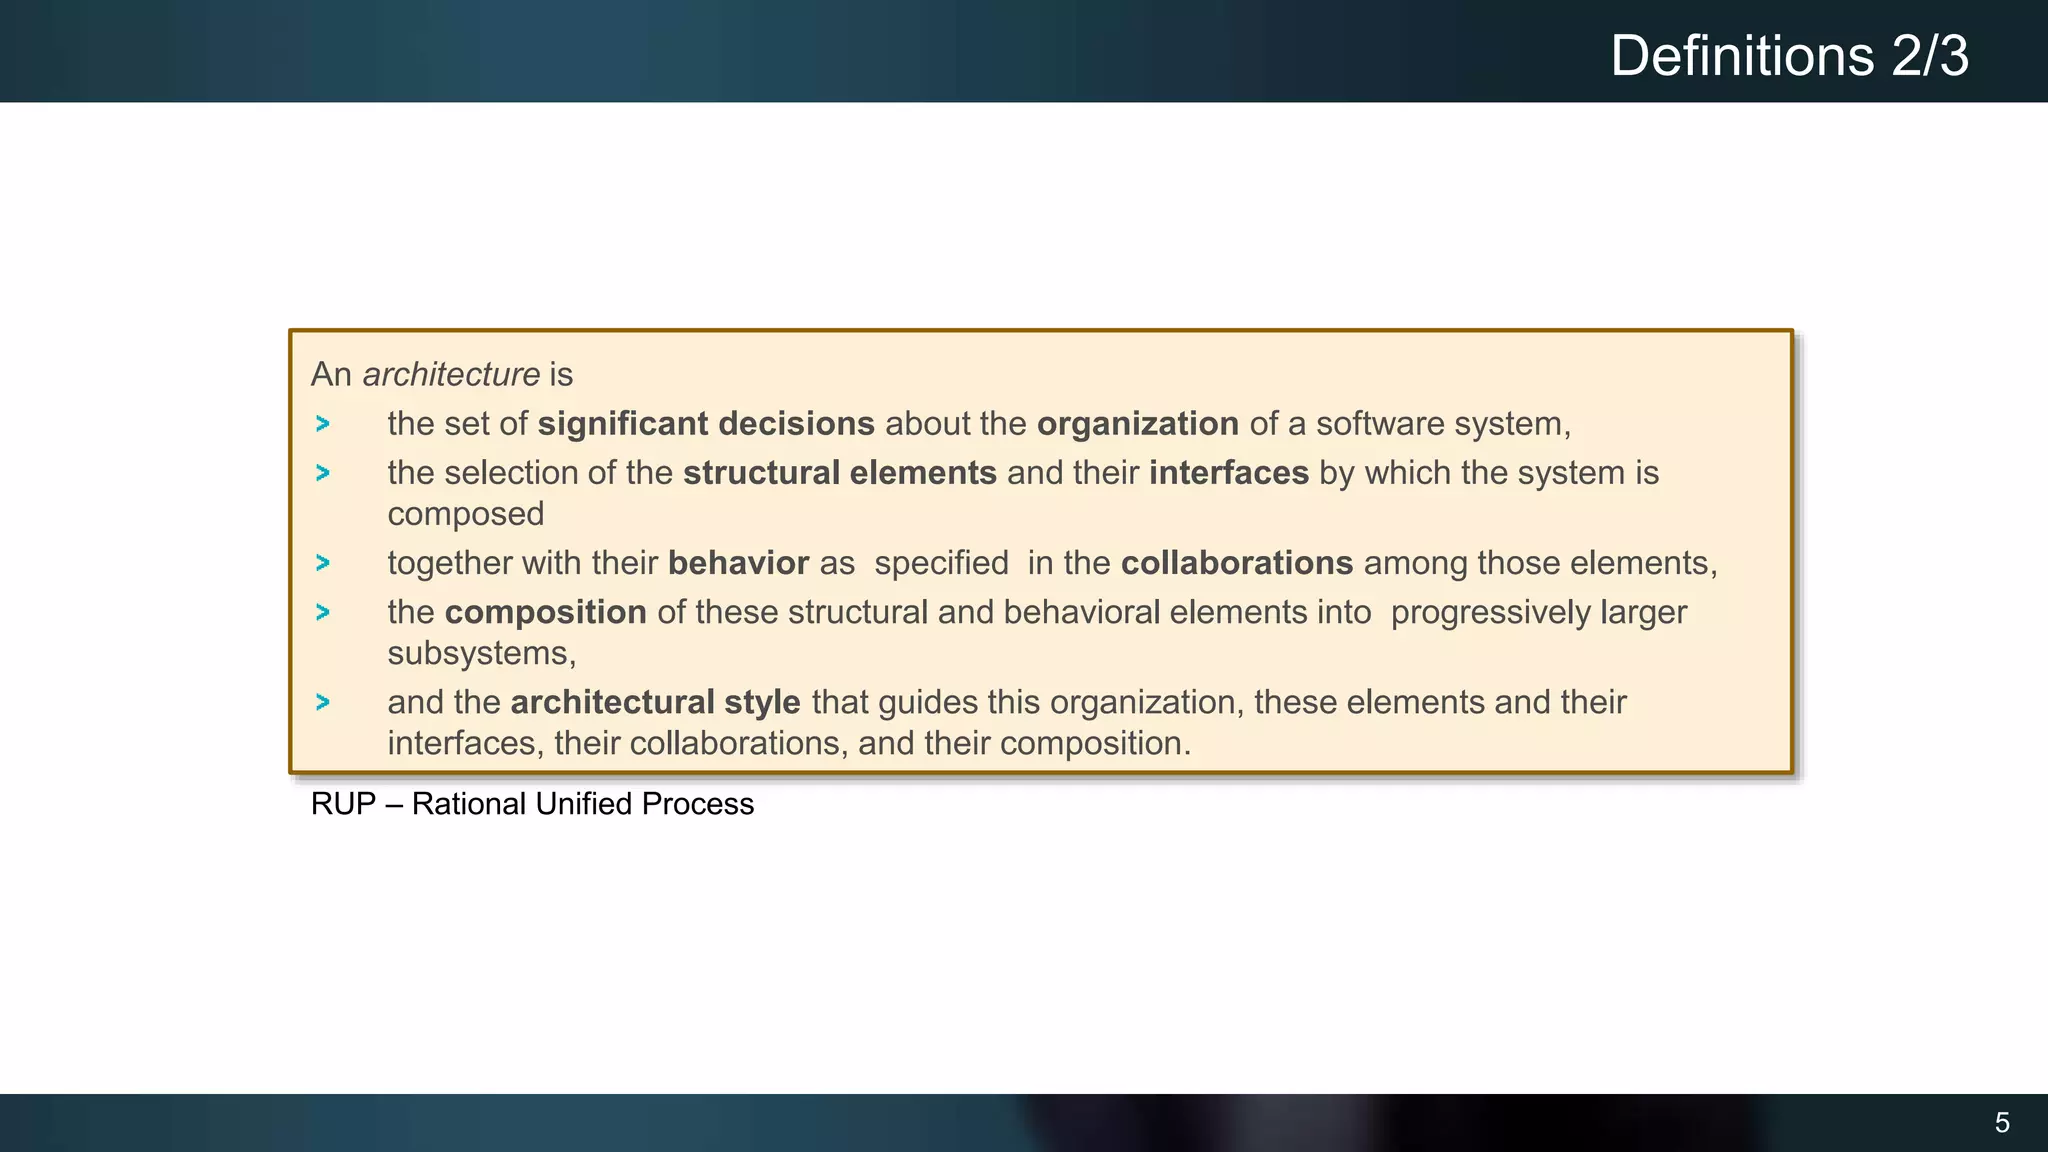Click the word 'composed' on the wrapped line

click(466, 514)
